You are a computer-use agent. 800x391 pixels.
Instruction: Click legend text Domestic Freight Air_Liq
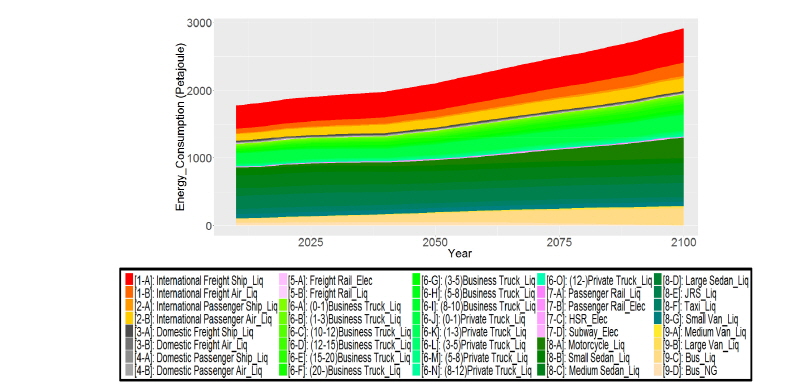pos(202,345)
